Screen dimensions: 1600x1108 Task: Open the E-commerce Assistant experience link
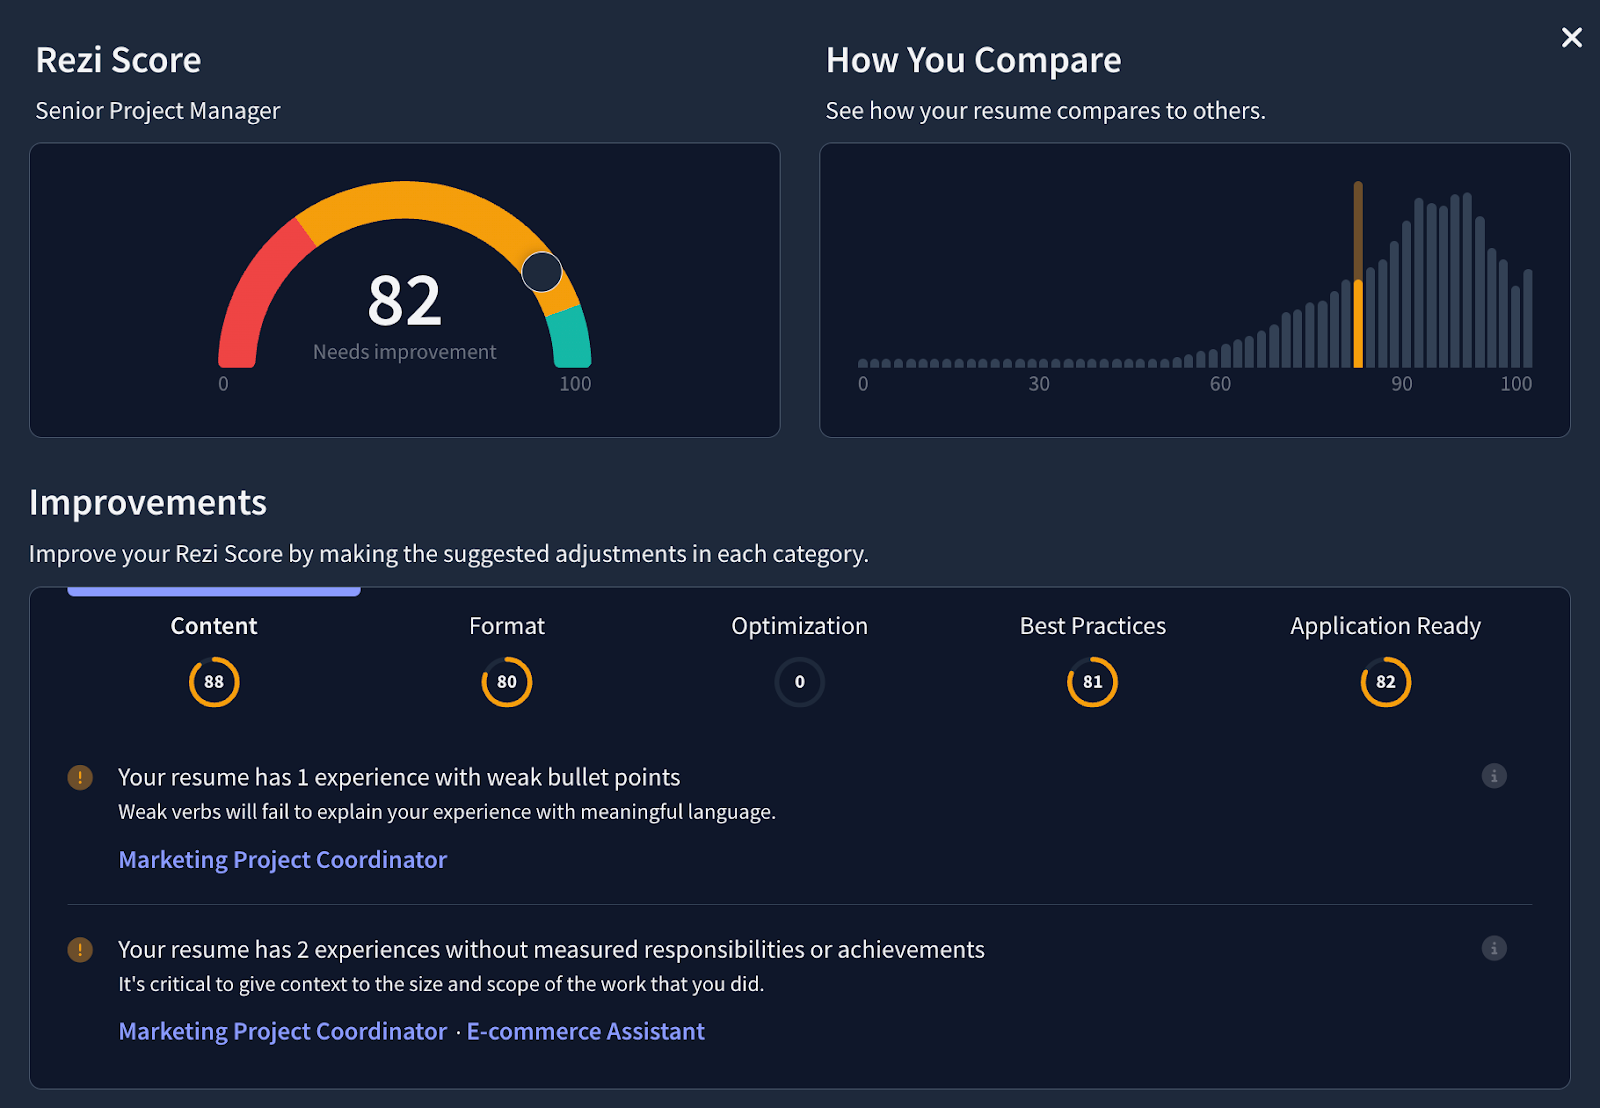tap(586, 1032)
